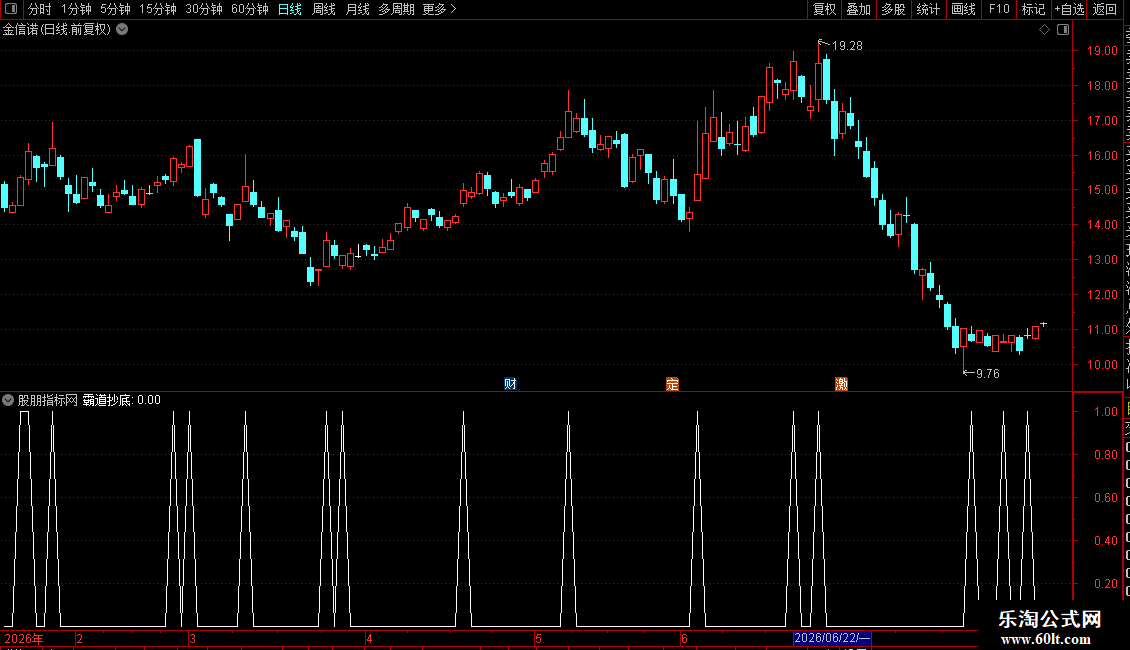The height and width of the screenshot is (650, 1130).
Task: Open F10 company information
Action: [999, 9]
